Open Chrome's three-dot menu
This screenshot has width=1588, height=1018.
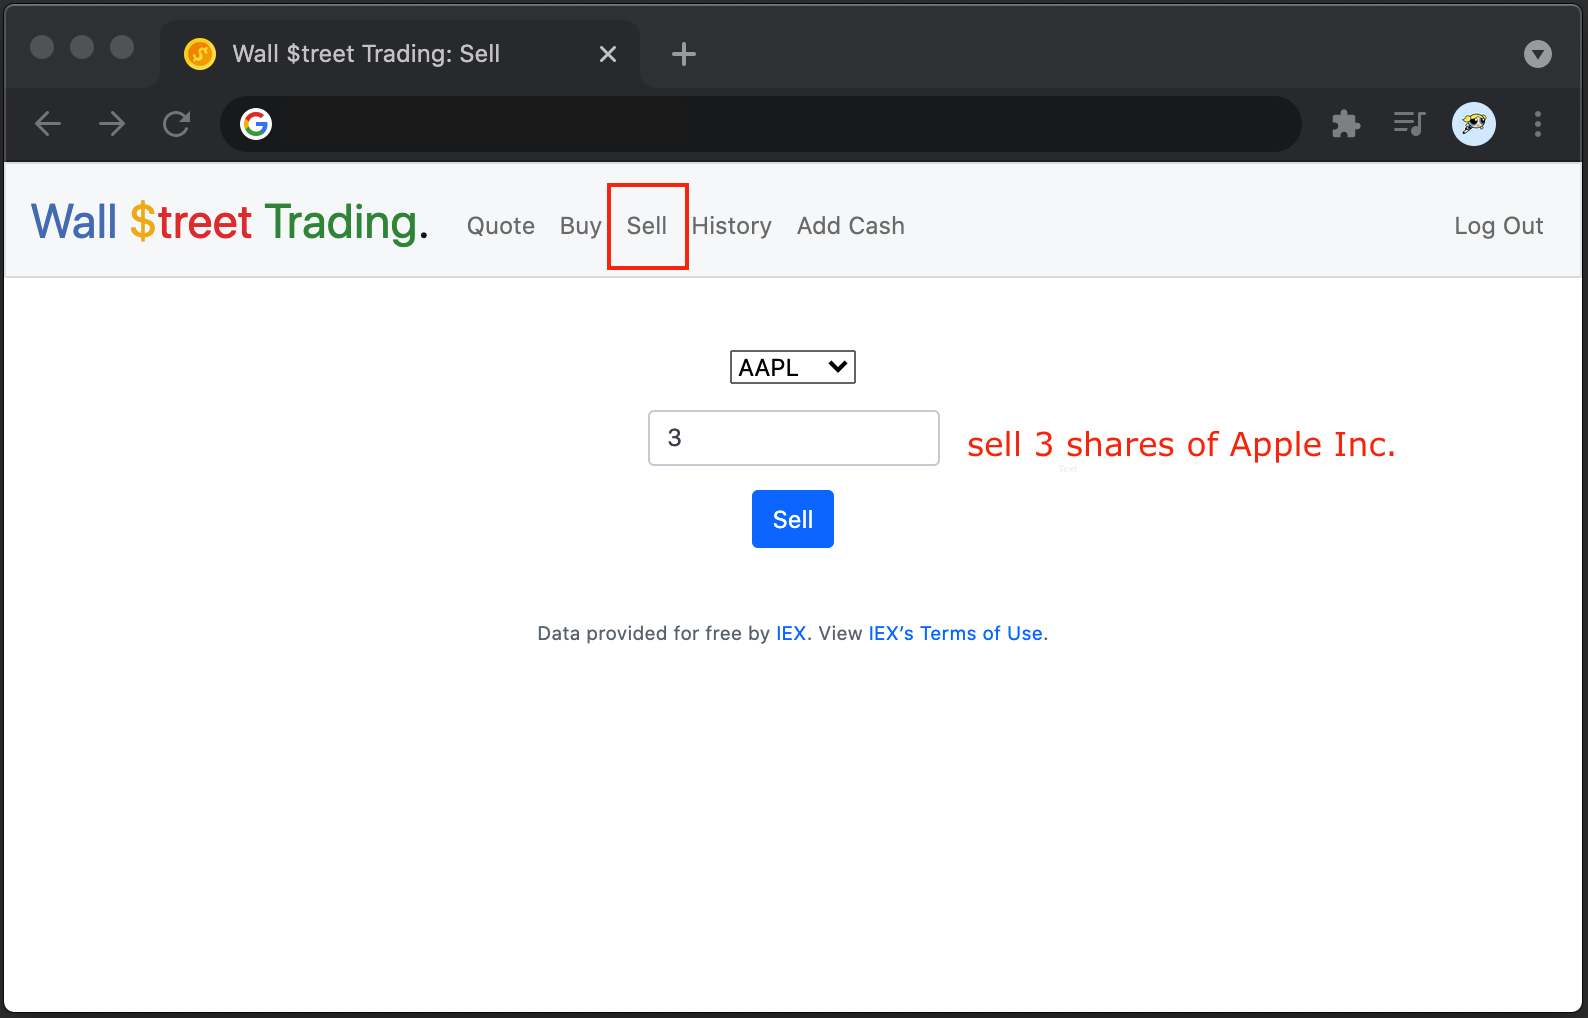tap(1538, 124)
